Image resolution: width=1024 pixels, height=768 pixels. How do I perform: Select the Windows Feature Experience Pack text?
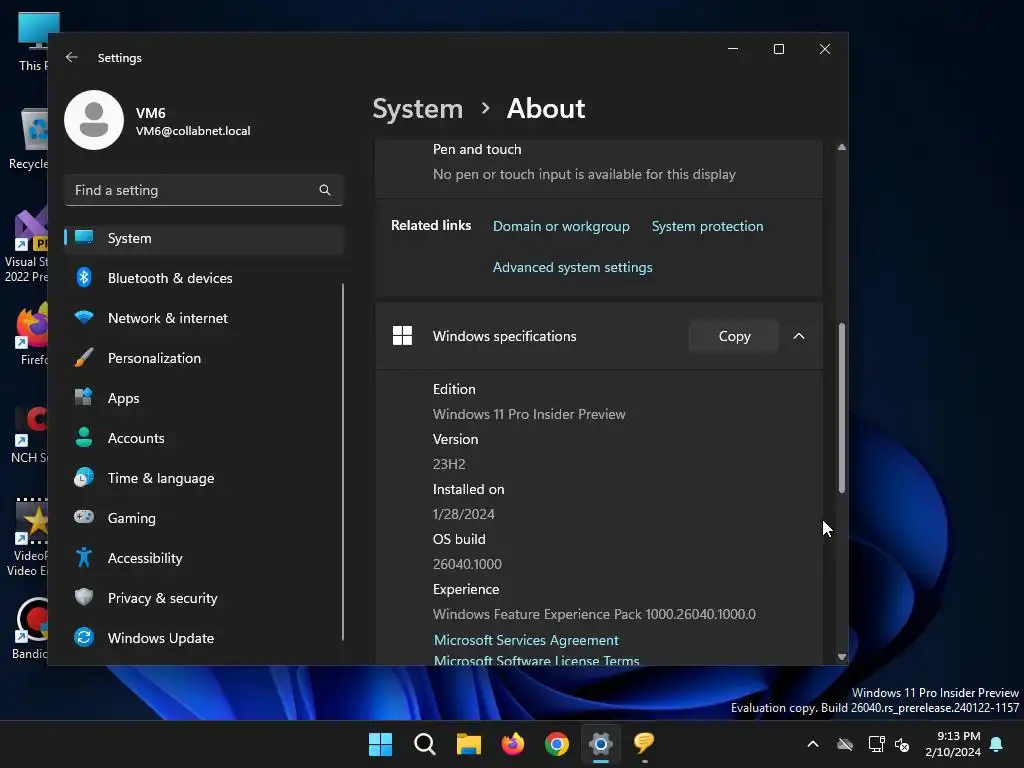tap(594, 615)
